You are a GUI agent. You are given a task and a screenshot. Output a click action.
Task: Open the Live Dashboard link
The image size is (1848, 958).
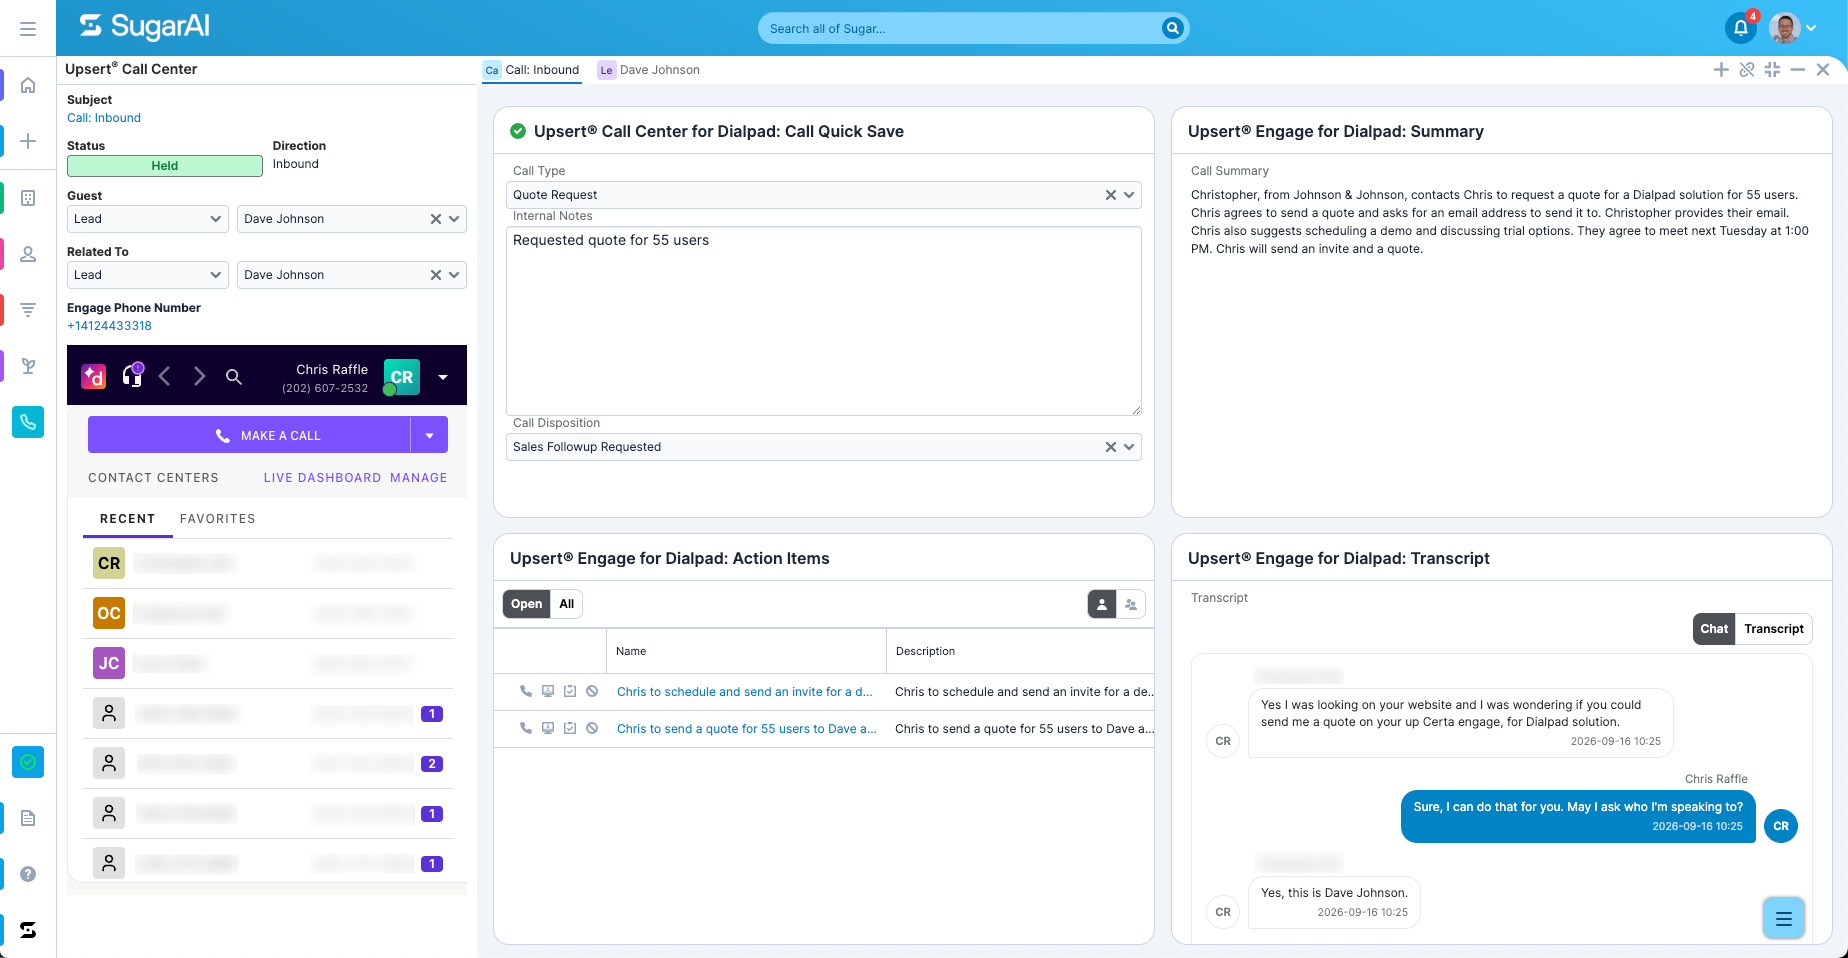coord(322,478)
